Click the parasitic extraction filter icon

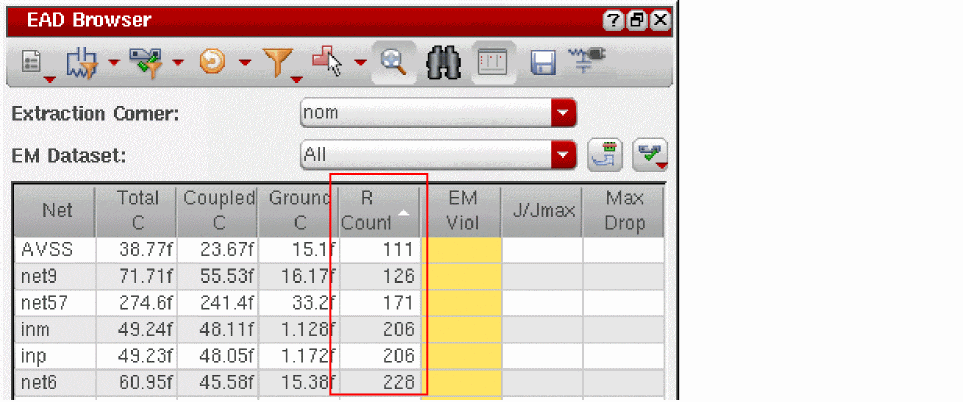(x=82, y=63)
